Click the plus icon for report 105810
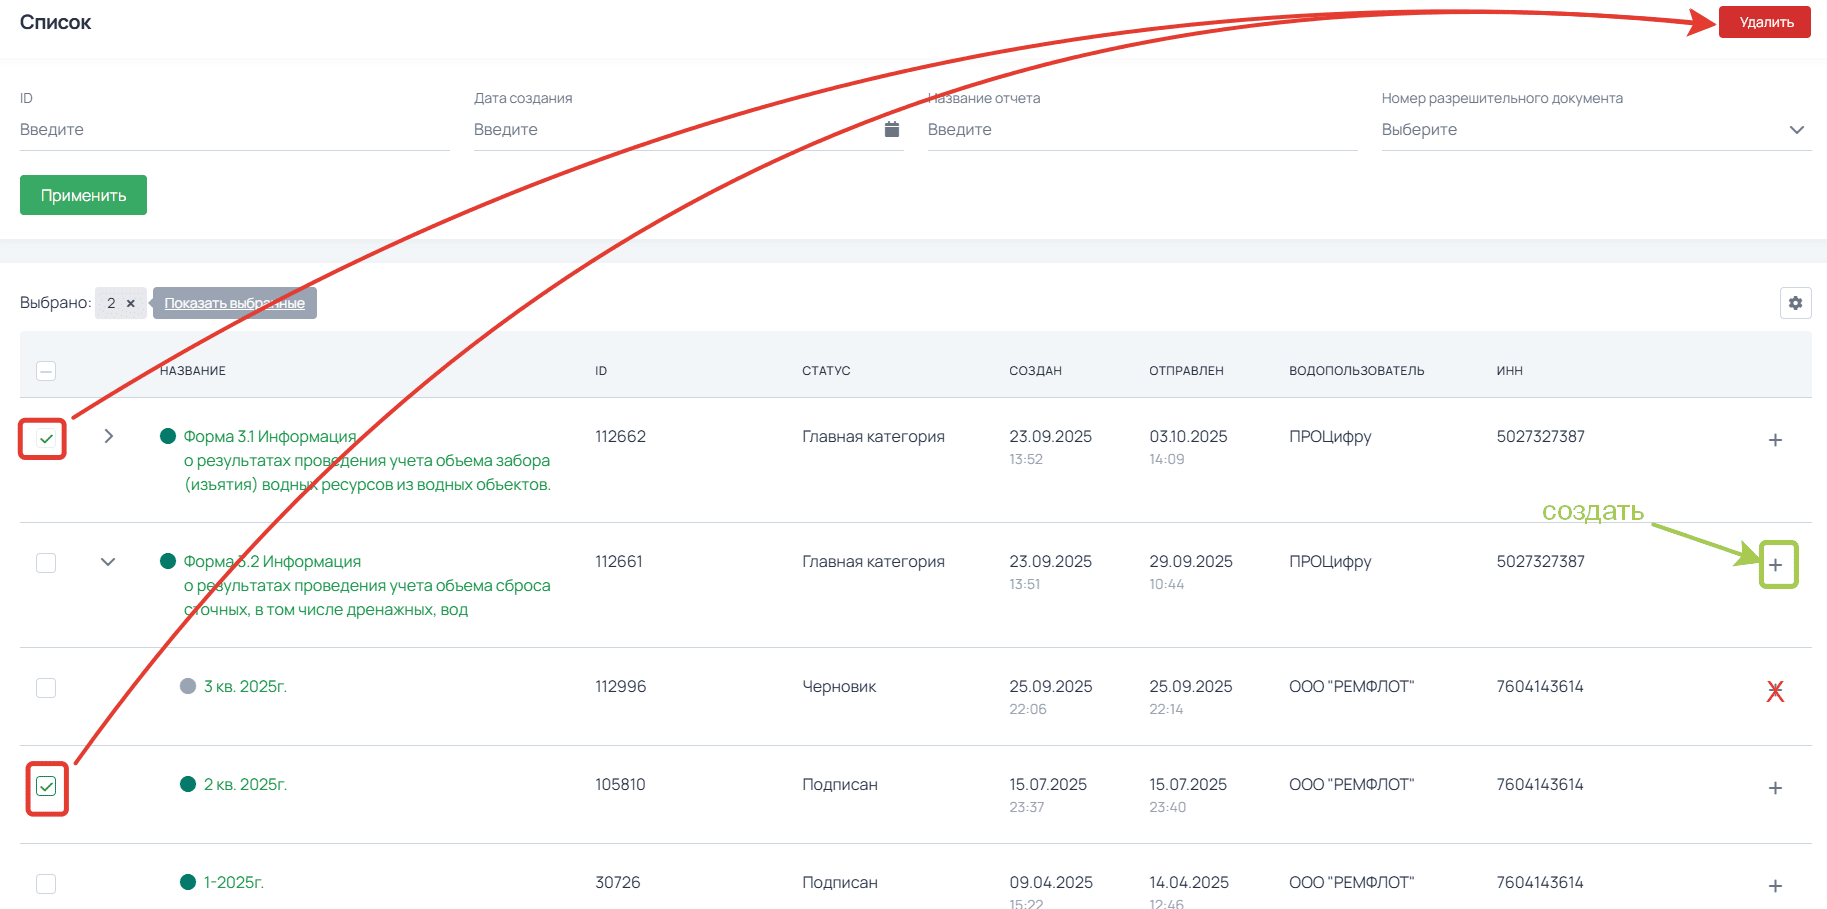The width and height of the screenshot is (1827, 909). click(1775, 788)
